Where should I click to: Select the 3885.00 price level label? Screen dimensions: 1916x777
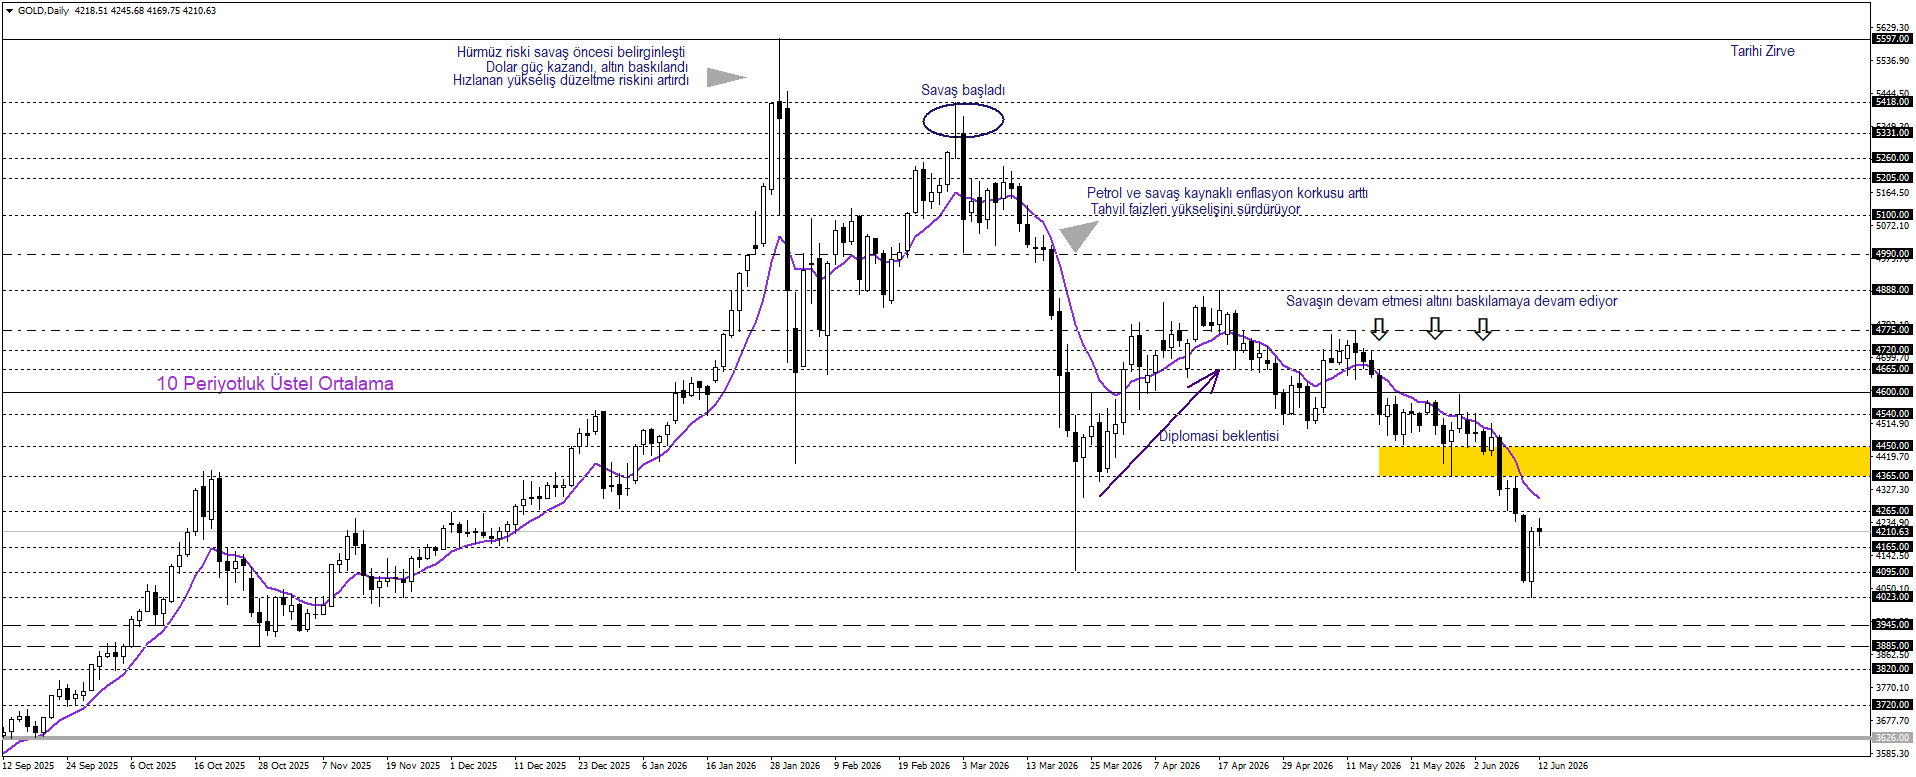click(1892, 646)
